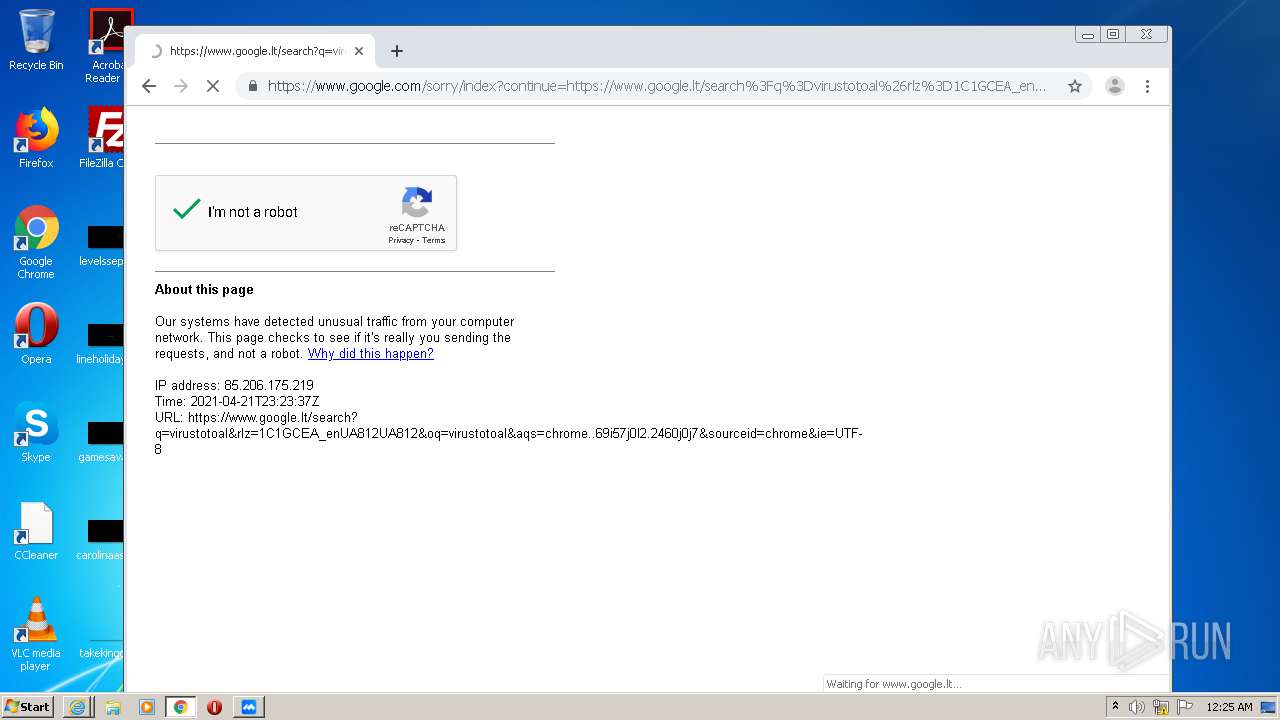1280x720 pixels.
Task: Select the google.lt search tab
Action: coord(255,51)
